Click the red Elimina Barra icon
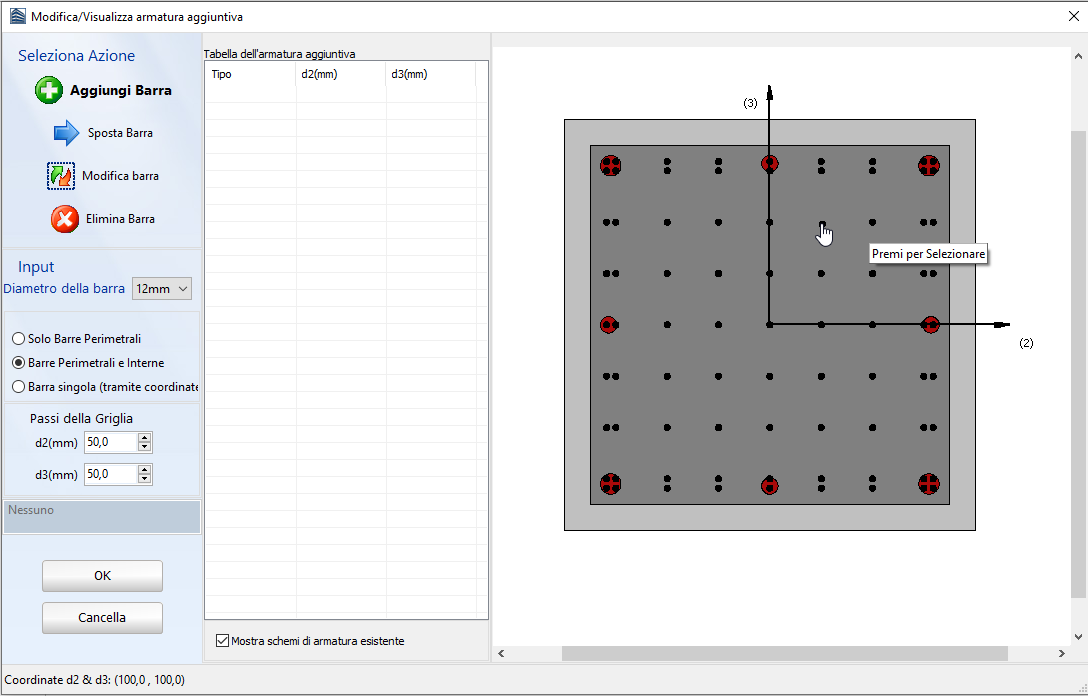The image size is (1088, 696). [65, 219]
